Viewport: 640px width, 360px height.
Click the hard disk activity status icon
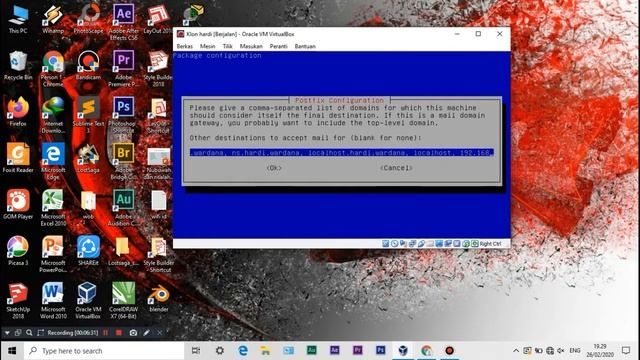tap(385, 244)
